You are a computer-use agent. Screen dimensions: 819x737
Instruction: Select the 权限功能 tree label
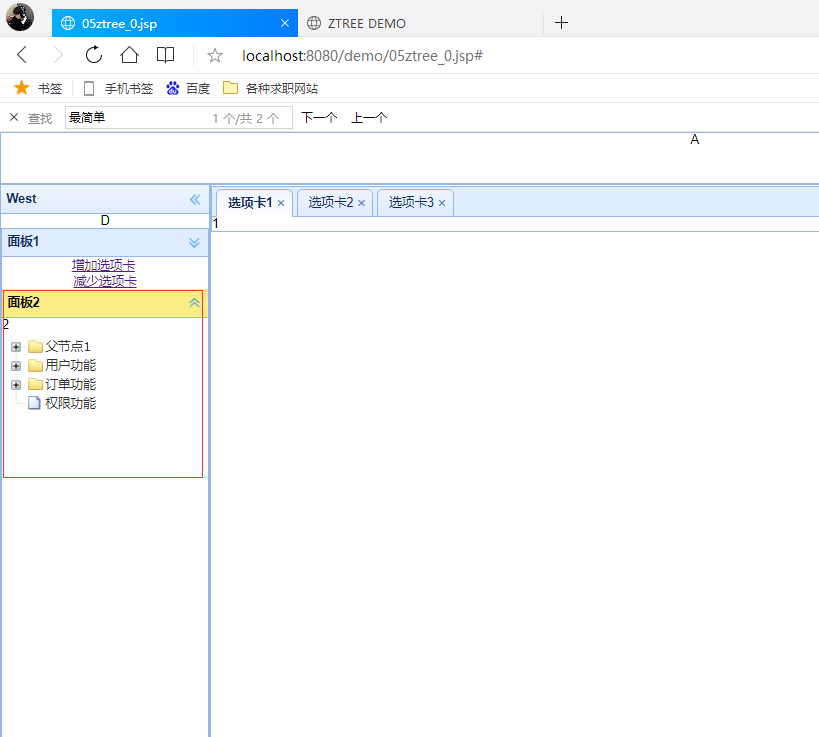71,403
